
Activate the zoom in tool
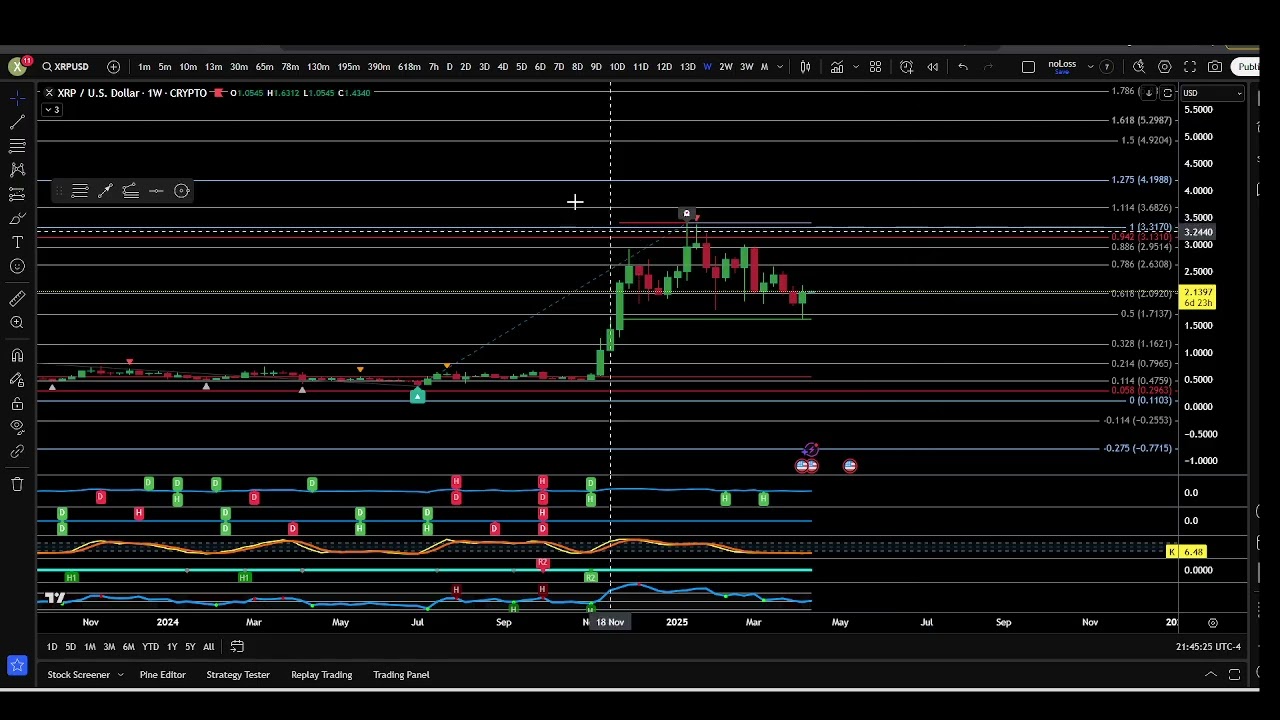[17, 323]
